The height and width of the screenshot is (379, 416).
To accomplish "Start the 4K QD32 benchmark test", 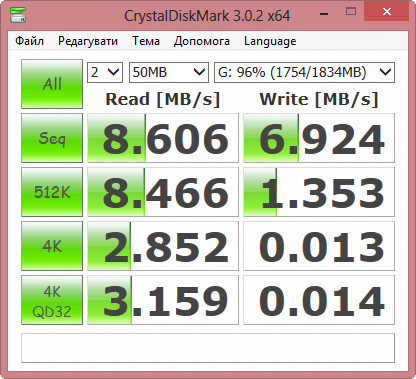I will pos(52,300).
